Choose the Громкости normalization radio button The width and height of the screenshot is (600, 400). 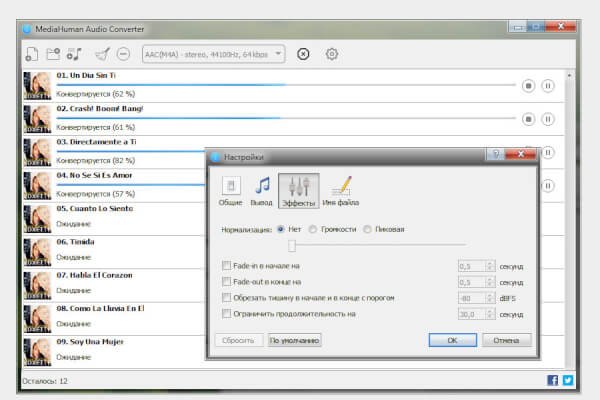pyautogui.click(x=313, y=229)
